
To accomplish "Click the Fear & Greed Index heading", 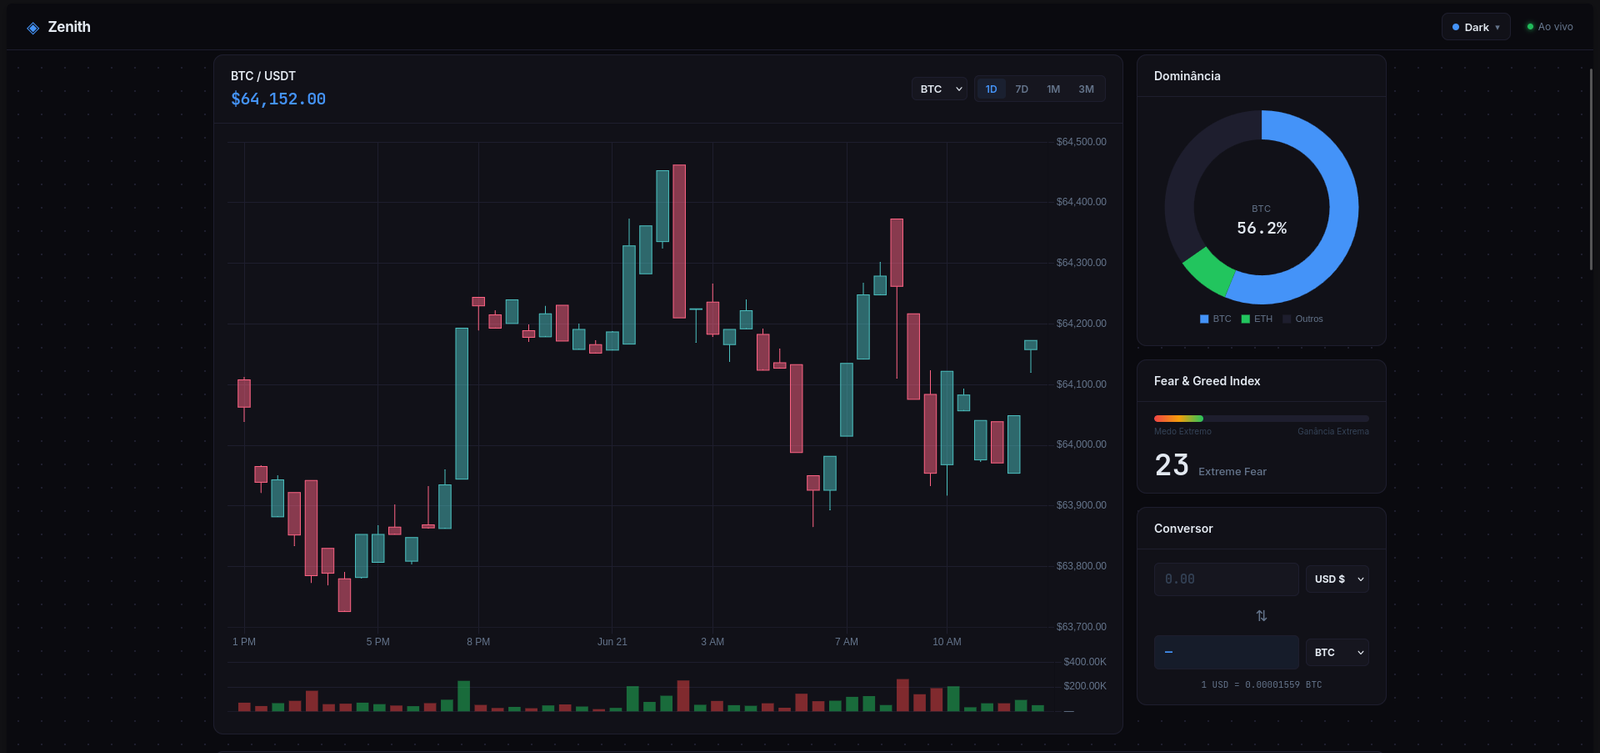I will tap(1207, 381).
